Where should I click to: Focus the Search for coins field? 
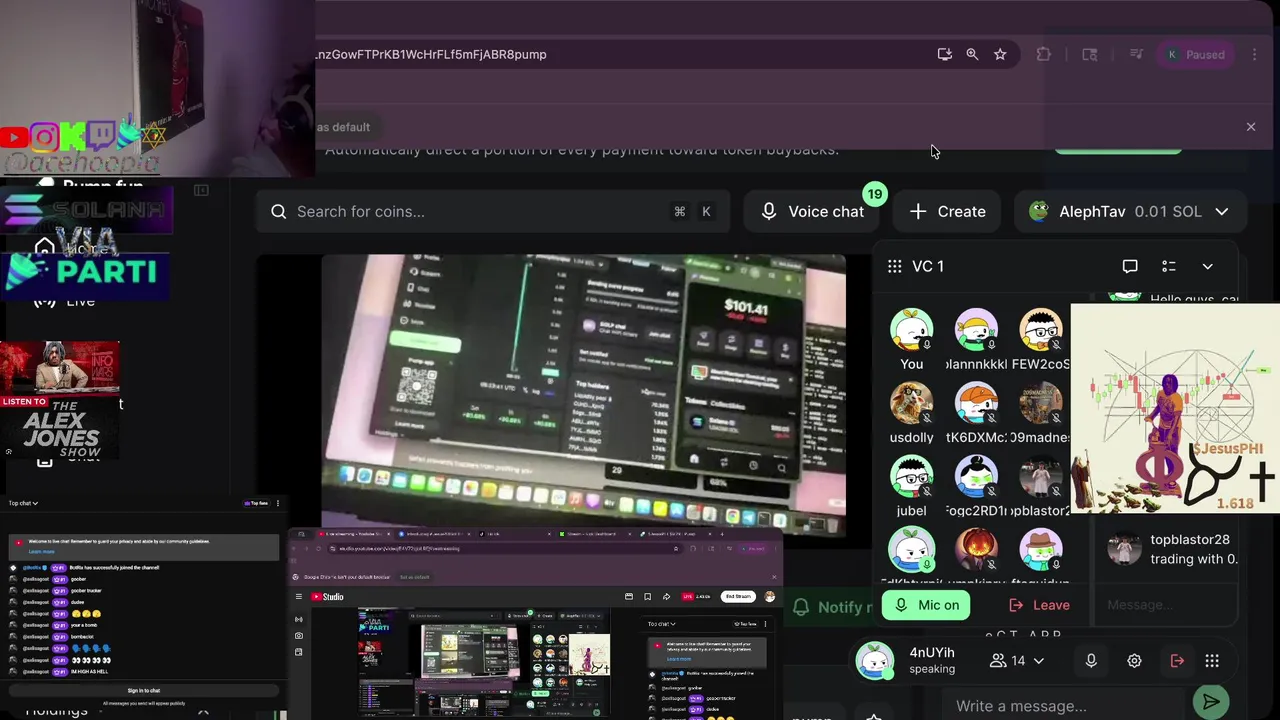tap(492, 211)
